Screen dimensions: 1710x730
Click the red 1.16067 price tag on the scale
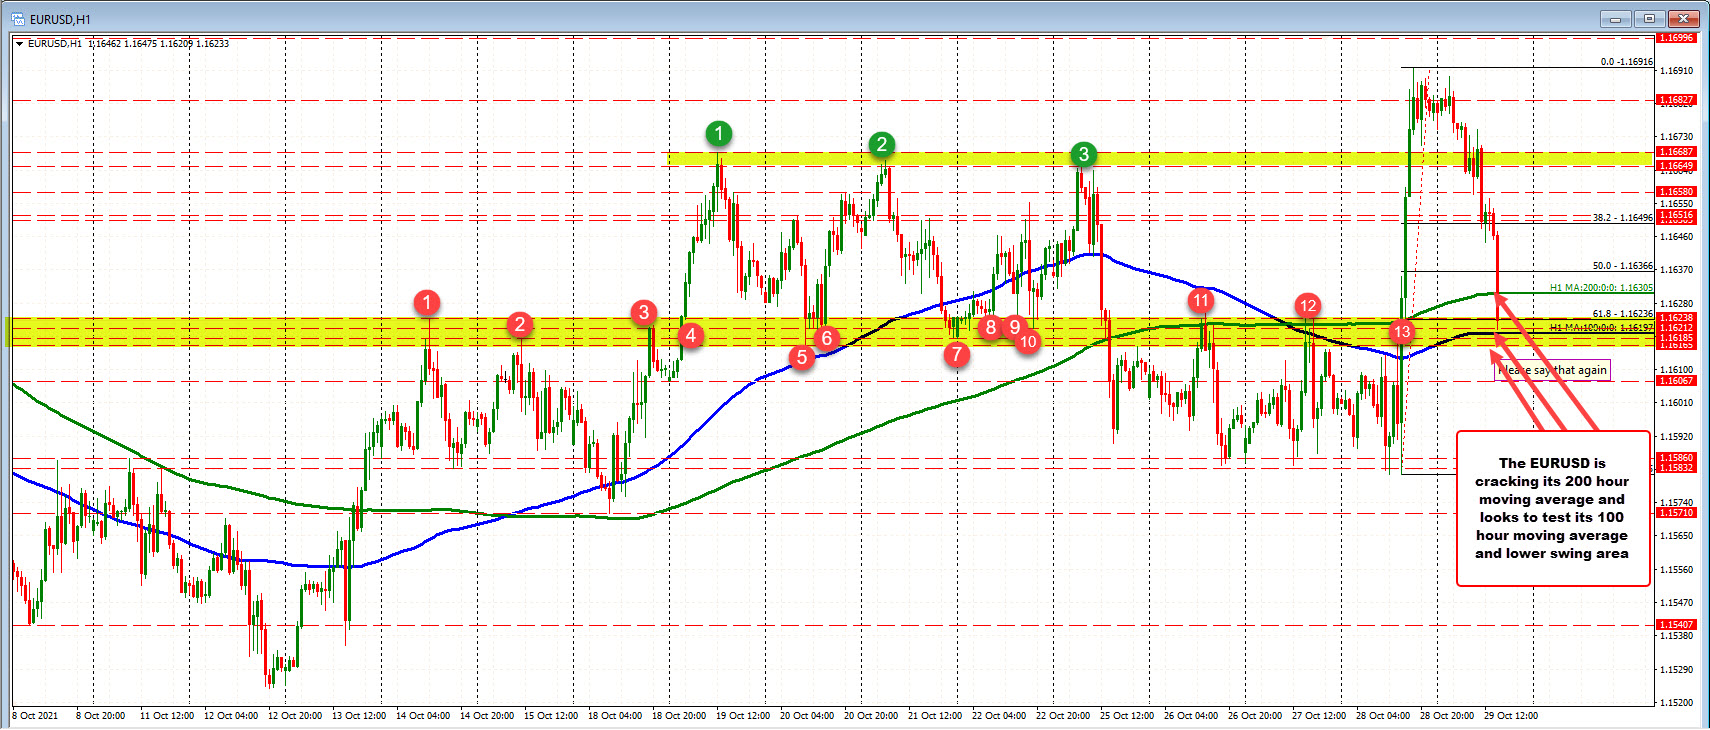tap(1677, 381)
